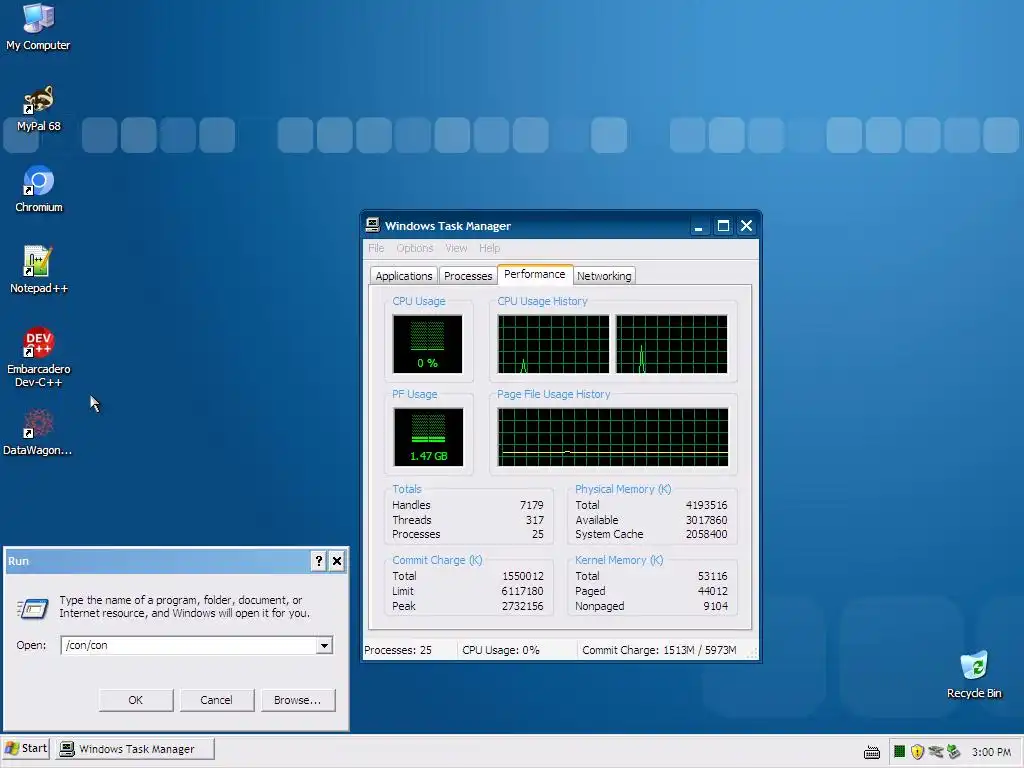The height and width of the screenshot is (768, 1024).
Task: Select the Performance tab
Action: coord(535,274)
